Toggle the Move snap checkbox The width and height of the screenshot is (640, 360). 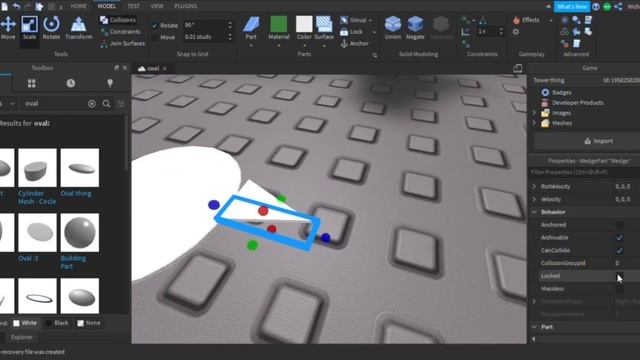[x=154, y=37]
